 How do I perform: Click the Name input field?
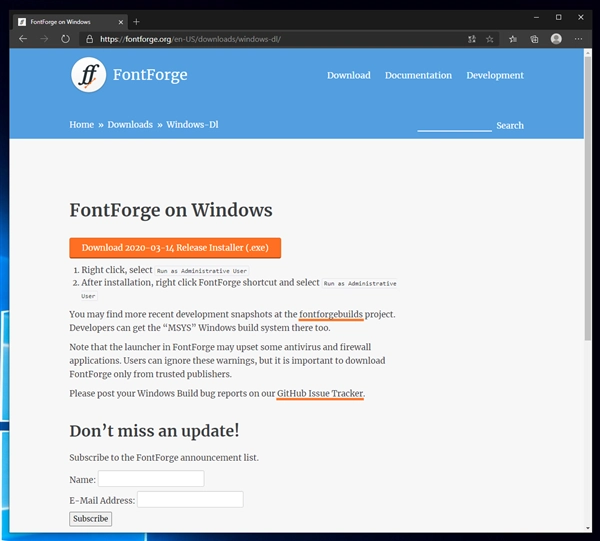pyautogui.click(x=151, y=479)
